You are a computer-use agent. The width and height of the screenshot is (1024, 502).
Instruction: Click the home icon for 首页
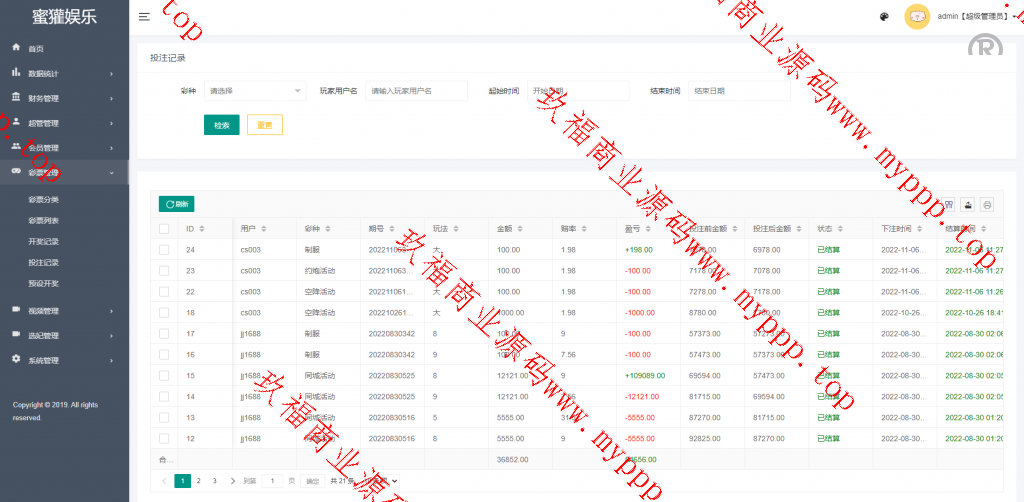coord(15,48)
